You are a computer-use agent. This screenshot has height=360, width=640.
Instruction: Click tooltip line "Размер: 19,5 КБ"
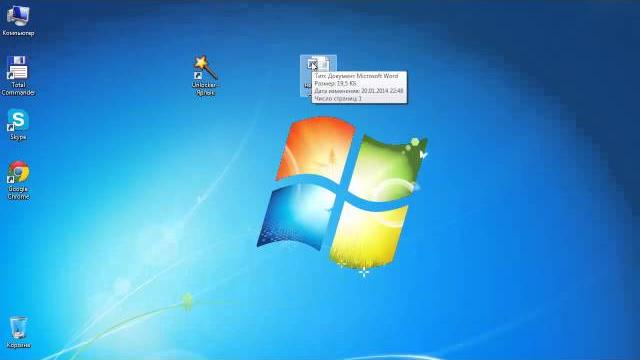pos(335,84)
